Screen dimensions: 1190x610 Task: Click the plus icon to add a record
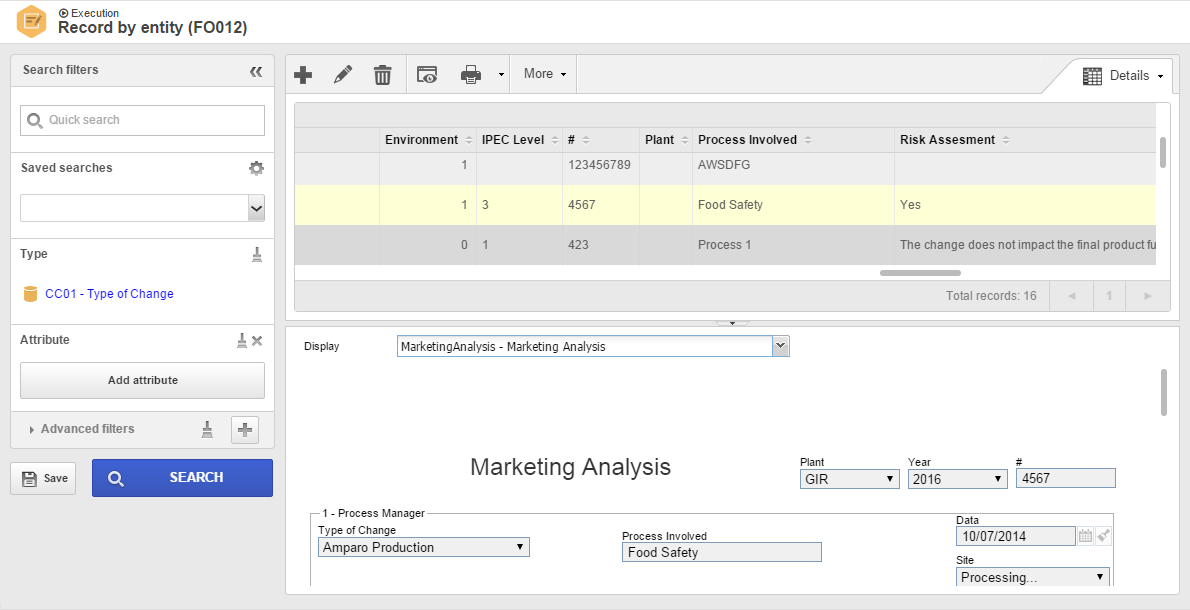[x=303, y=74]
